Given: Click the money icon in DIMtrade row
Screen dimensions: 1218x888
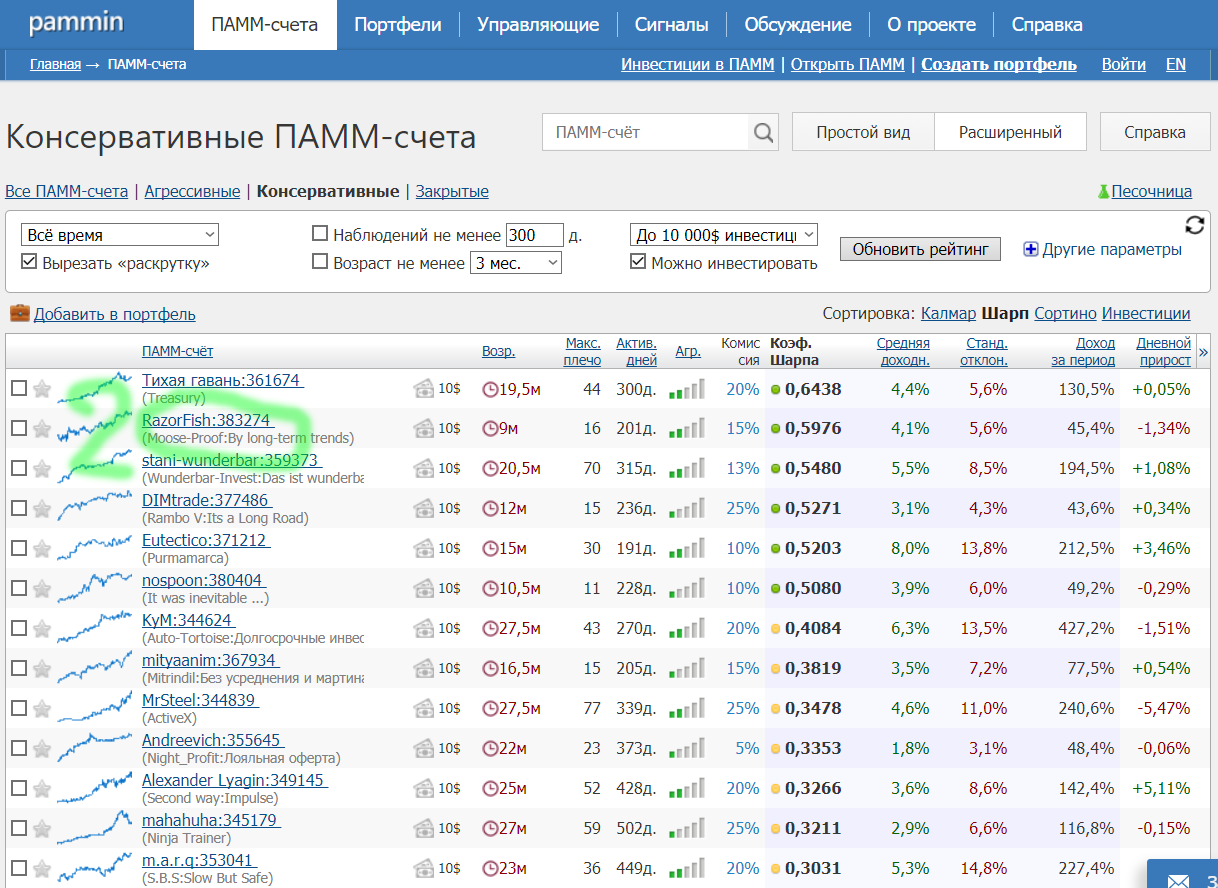Looking at the screenshot, I should (425, 508).
